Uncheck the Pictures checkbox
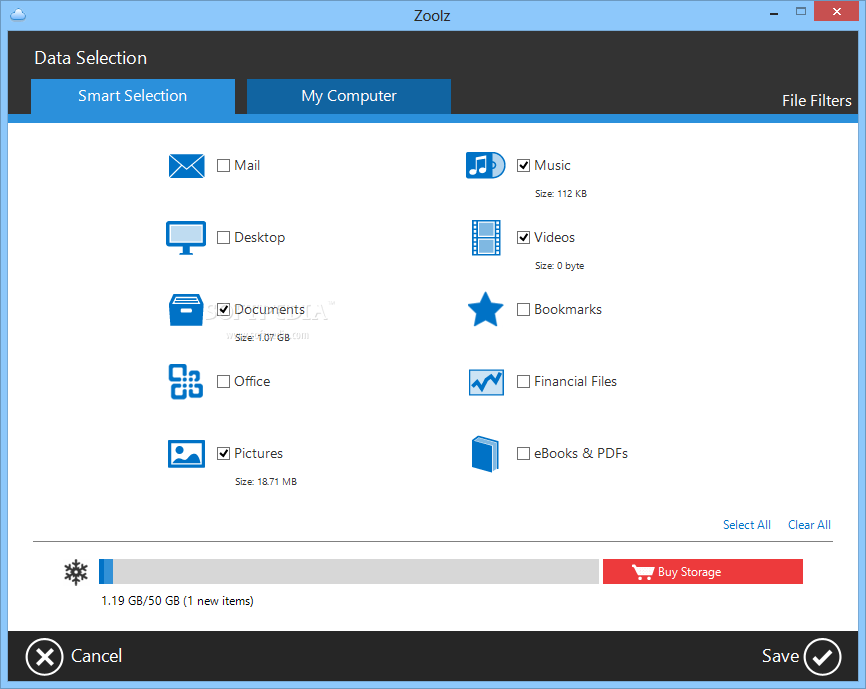This screenshot has width=866, height=689. [x=223, y=454]
